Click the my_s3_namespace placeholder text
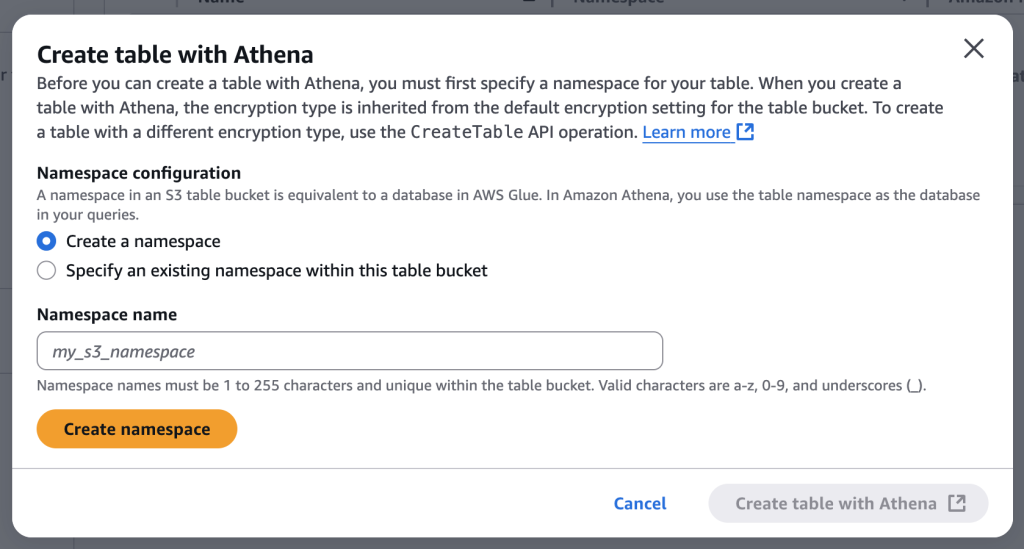The width and height of the screenshot is (1024, 549). pos(123,352)
